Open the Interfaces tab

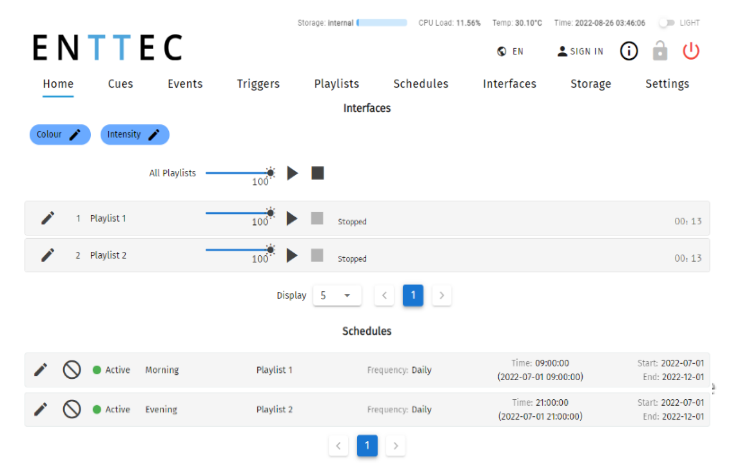coord(510,84)
